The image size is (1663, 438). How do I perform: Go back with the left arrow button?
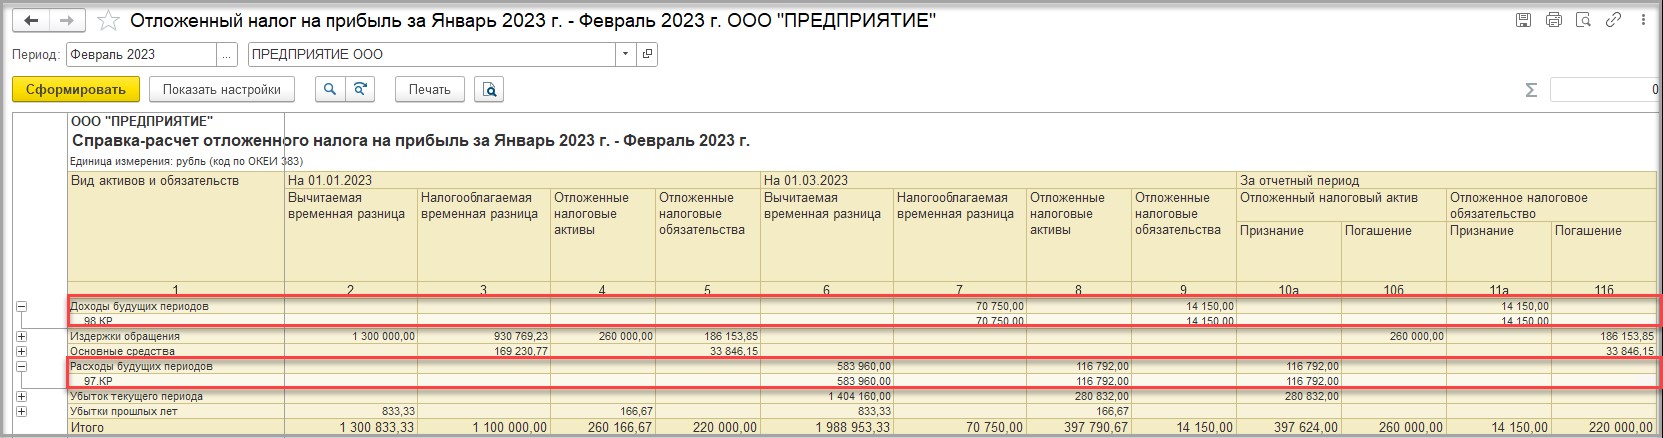[30, 21]
